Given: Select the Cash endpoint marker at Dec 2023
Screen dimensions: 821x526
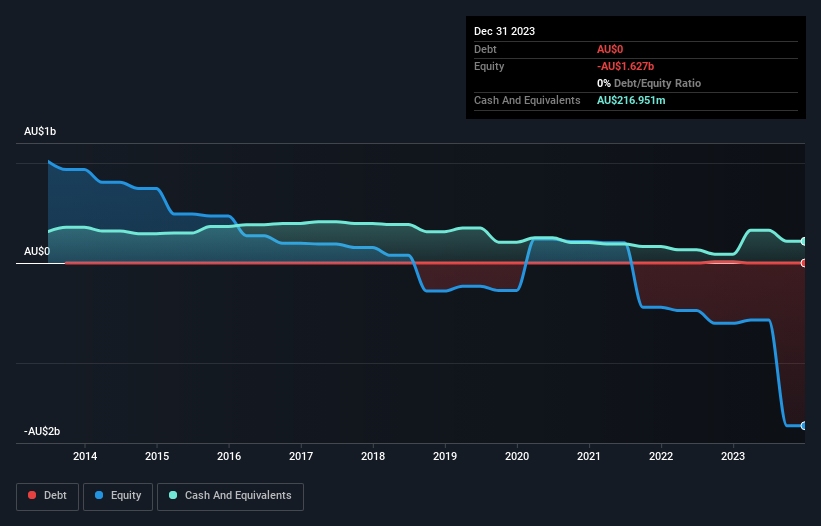Looking at the screenshot, I should (x=804, y=241).
